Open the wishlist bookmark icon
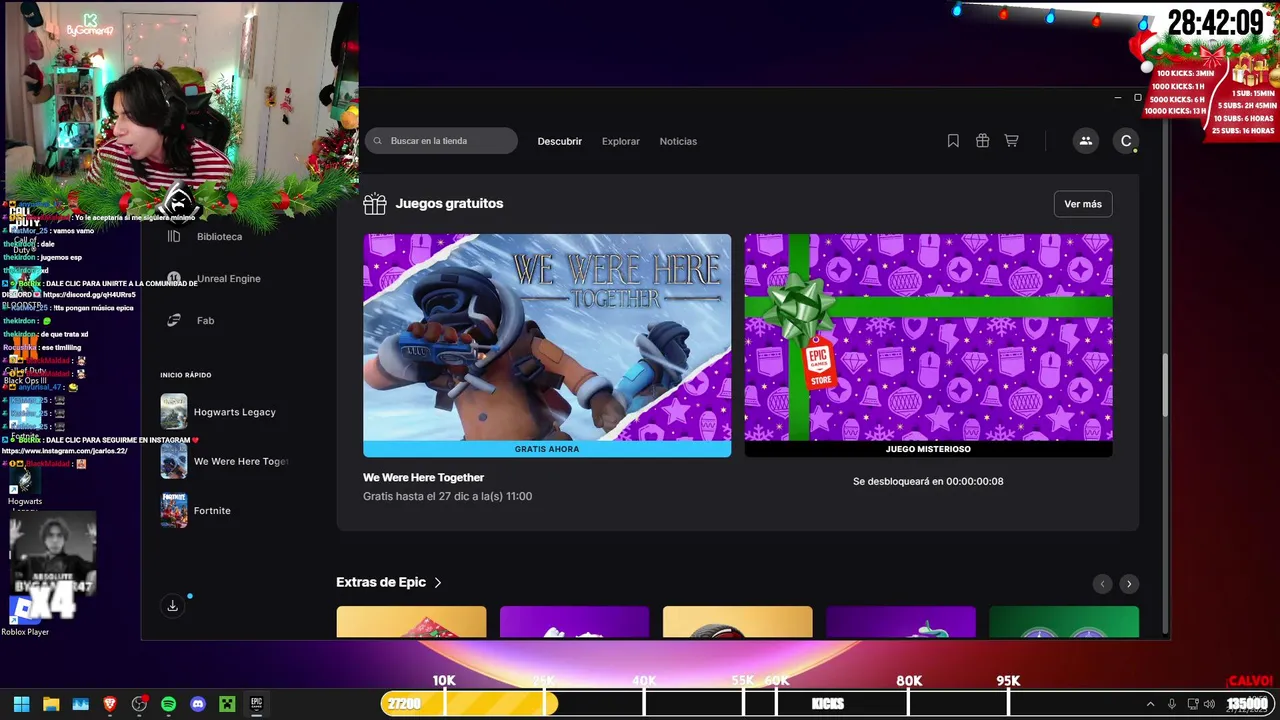The width and height of the screenshot is (1280, 720). tap(953, 141)
